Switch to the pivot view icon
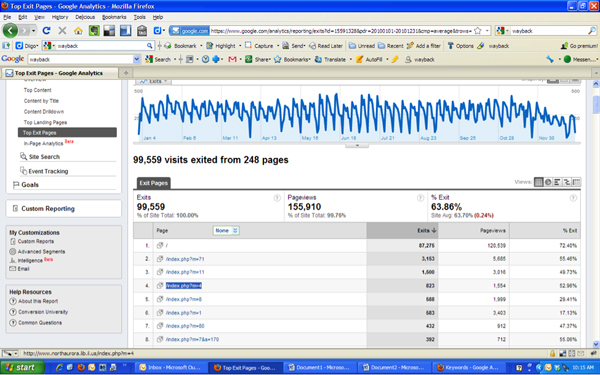Screen dimensions: 600x375 576,182
